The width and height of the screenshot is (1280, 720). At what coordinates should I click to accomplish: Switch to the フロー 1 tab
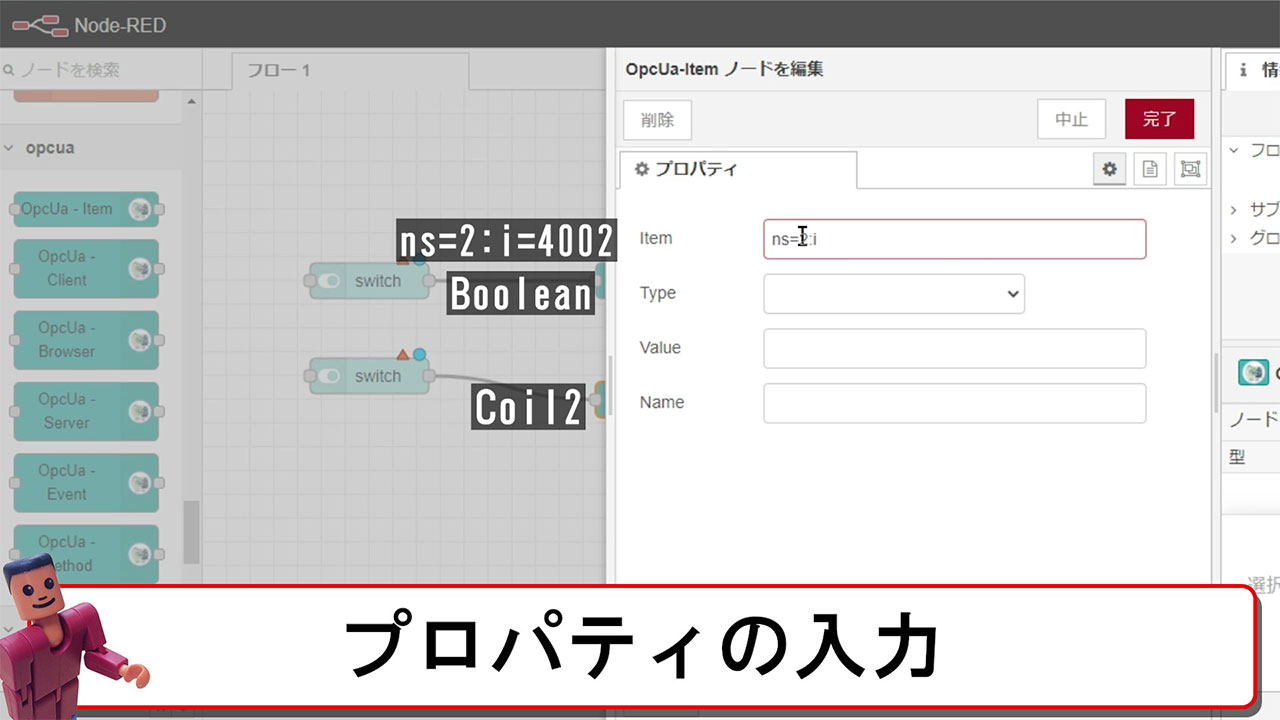point(280,71)
